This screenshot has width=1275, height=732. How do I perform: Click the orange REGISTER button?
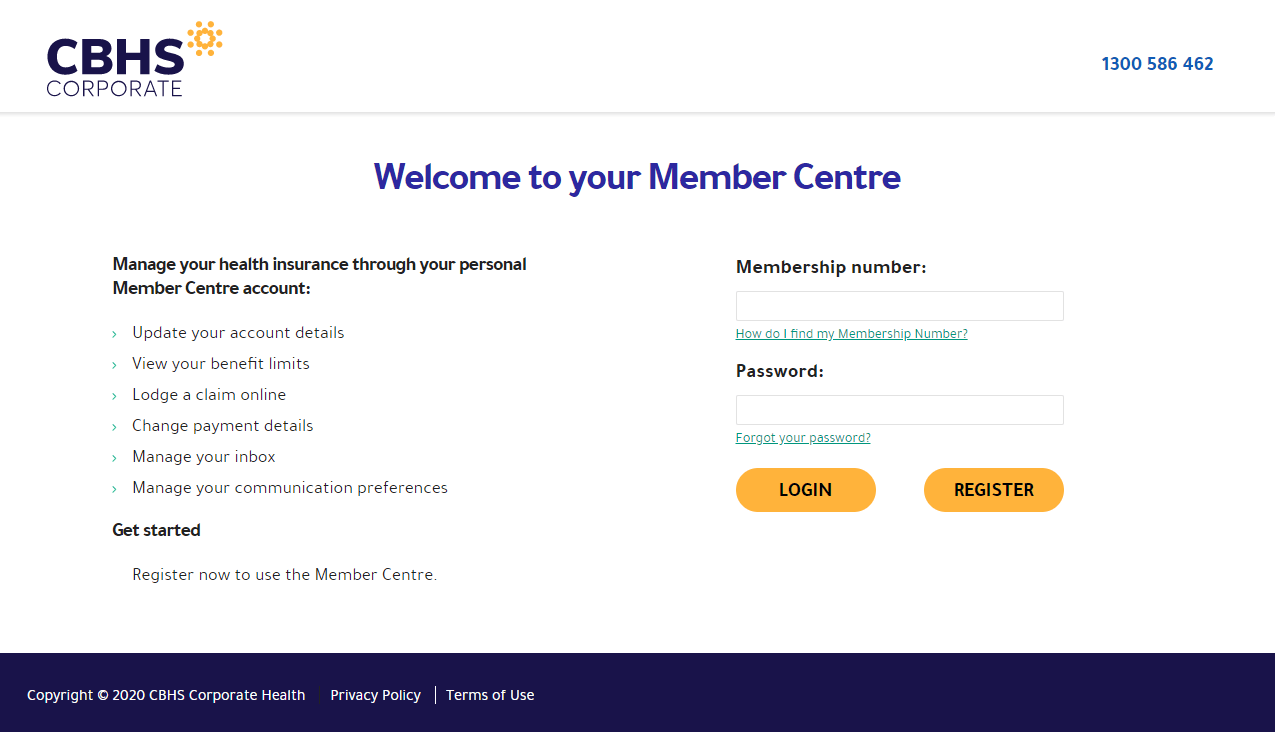click(994, 490)
